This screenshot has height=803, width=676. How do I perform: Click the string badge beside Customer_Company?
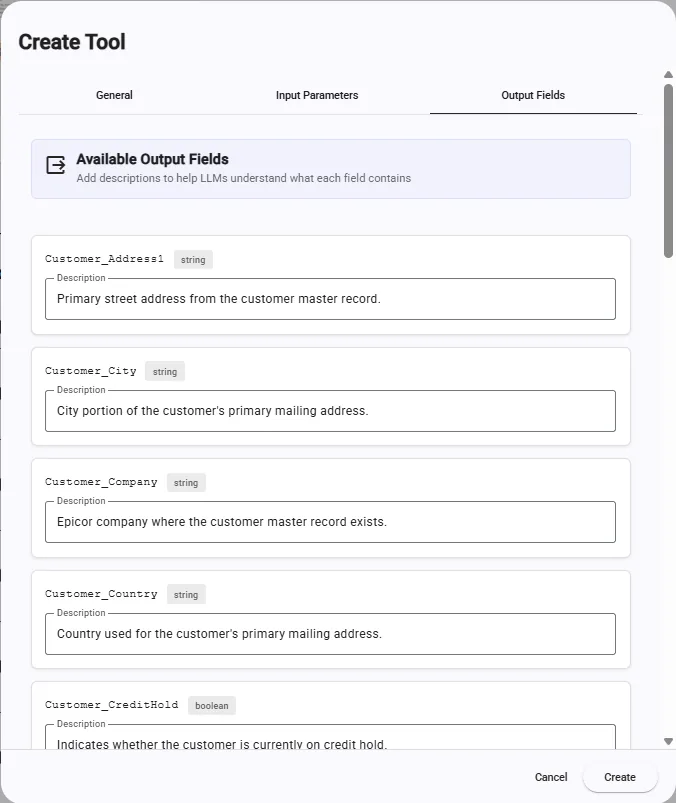[186, 483]
